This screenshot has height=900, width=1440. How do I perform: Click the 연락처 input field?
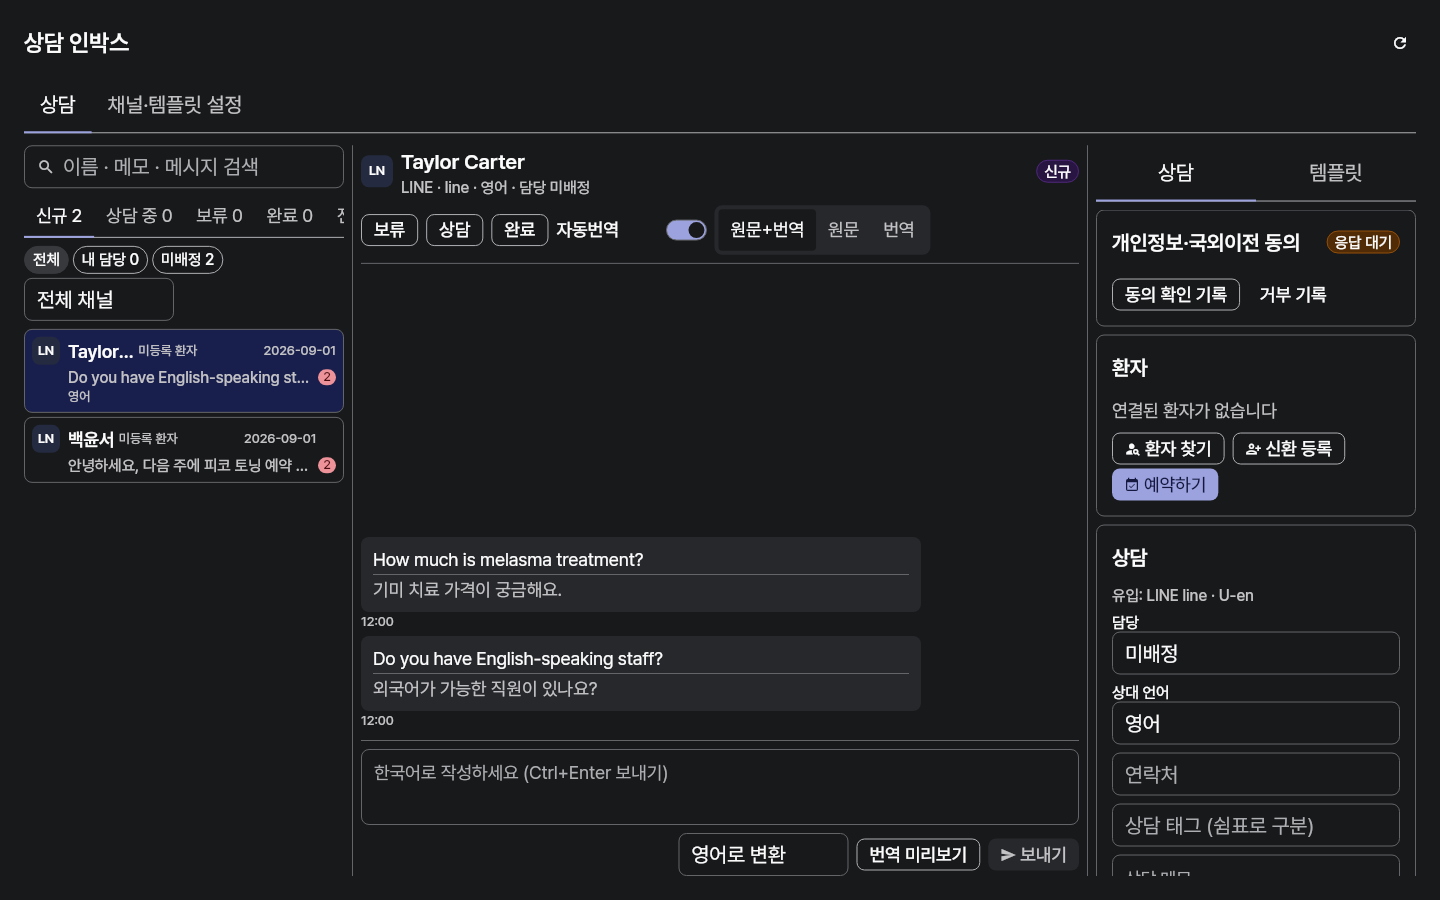tap(1256, 775)
